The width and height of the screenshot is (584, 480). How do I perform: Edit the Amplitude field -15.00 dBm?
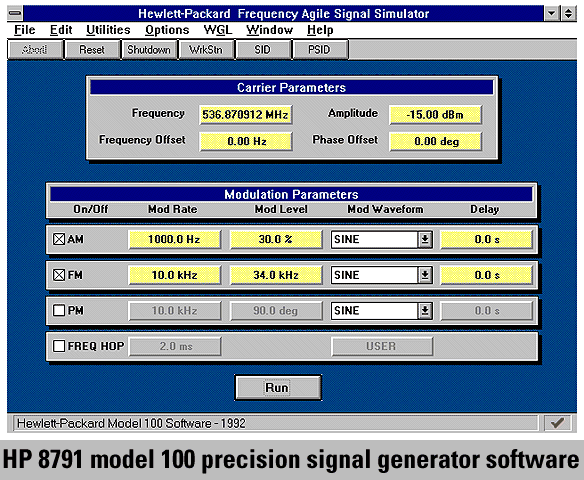pyautogui.click(x=435, y=114)
